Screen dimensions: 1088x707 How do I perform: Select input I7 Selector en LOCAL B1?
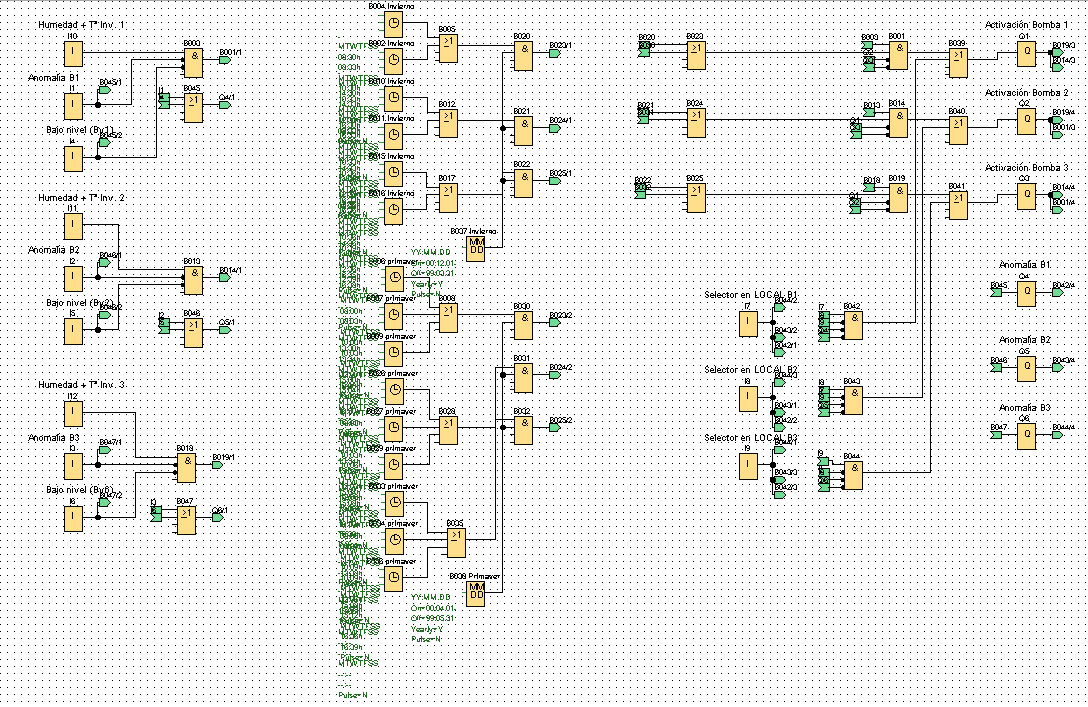748,324
